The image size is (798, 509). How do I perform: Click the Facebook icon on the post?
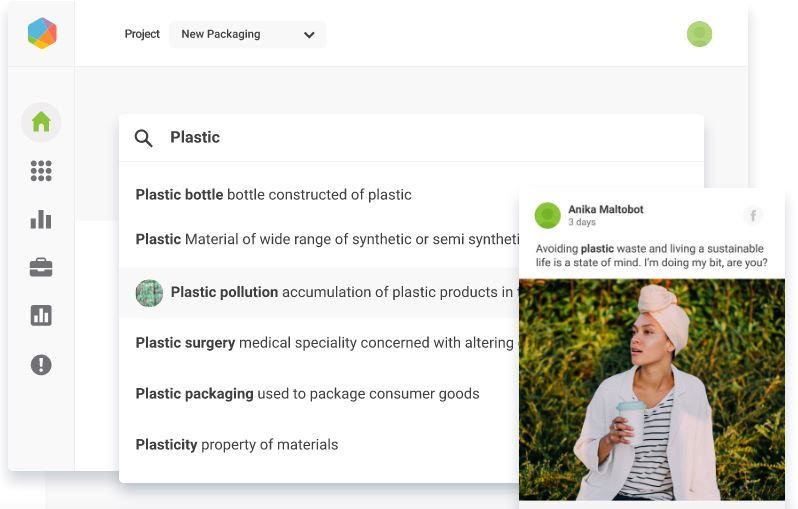pyautogui.click(x=752, y=215)
